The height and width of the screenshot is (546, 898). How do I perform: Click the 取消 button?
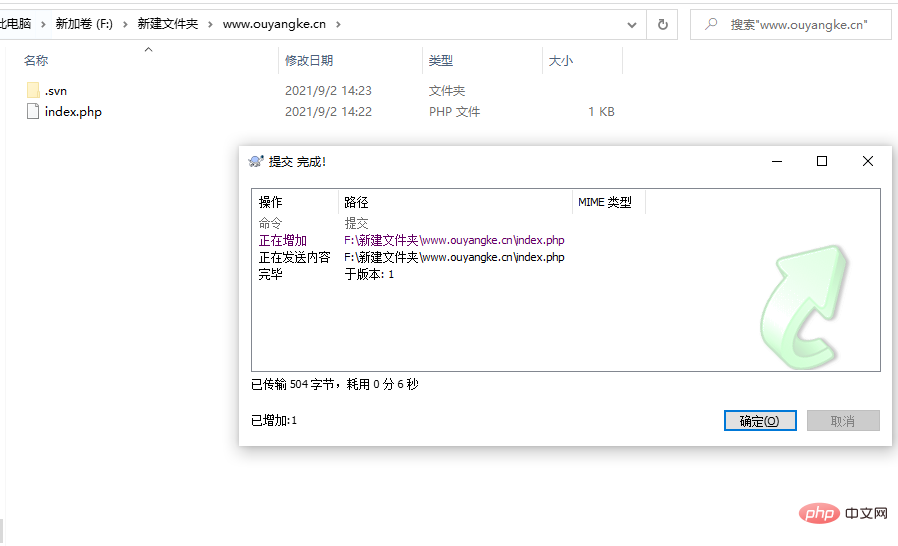[843, 421]
